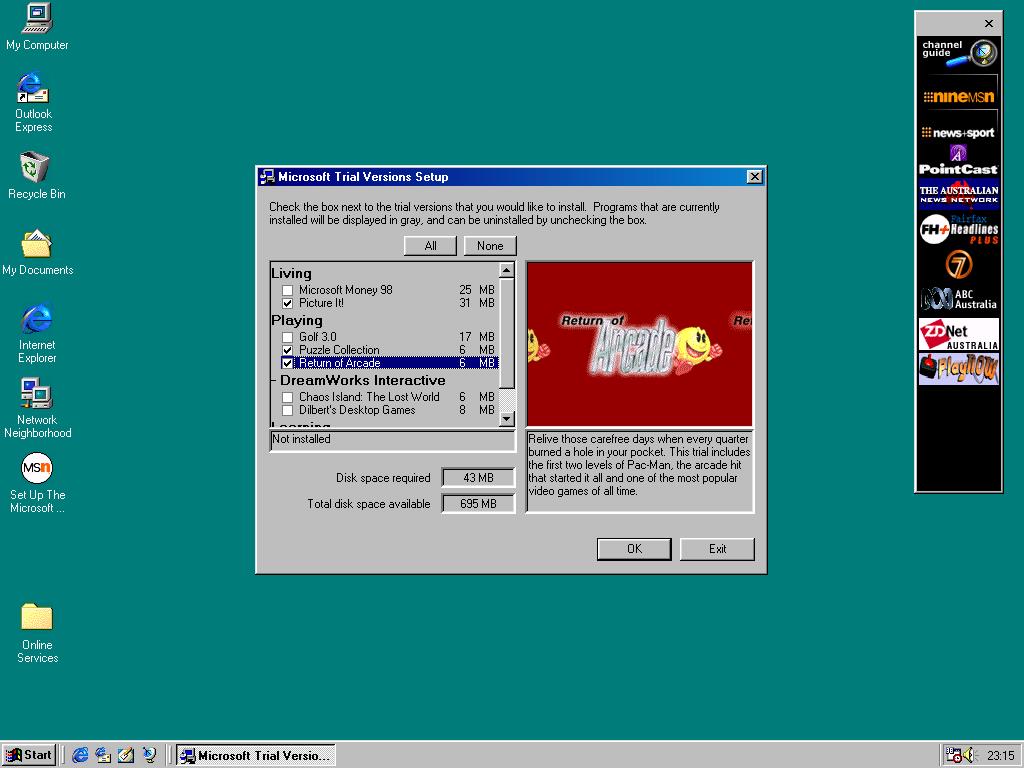Viewport: 1024px width, 768px height.
Task: Open the ABC Australia channel
Action: 958,299
